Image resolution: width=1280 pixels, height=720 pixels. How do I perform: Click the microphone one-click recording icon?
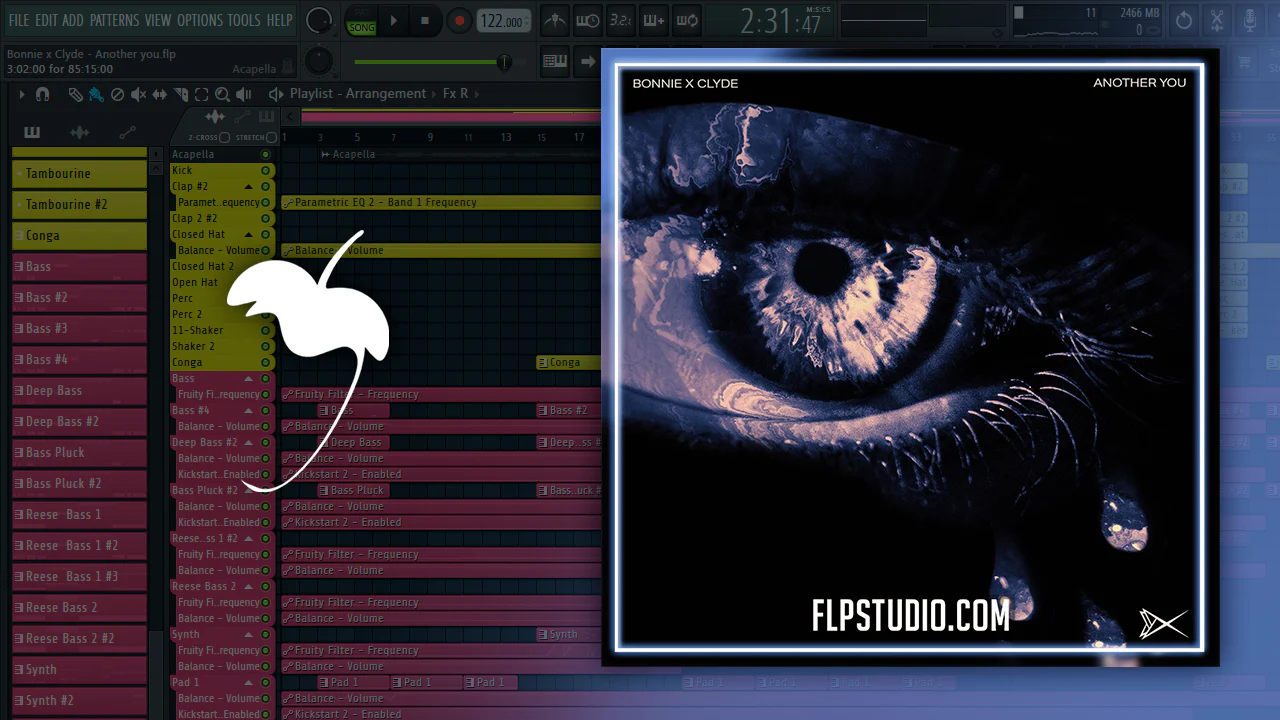coord(1250,20)
